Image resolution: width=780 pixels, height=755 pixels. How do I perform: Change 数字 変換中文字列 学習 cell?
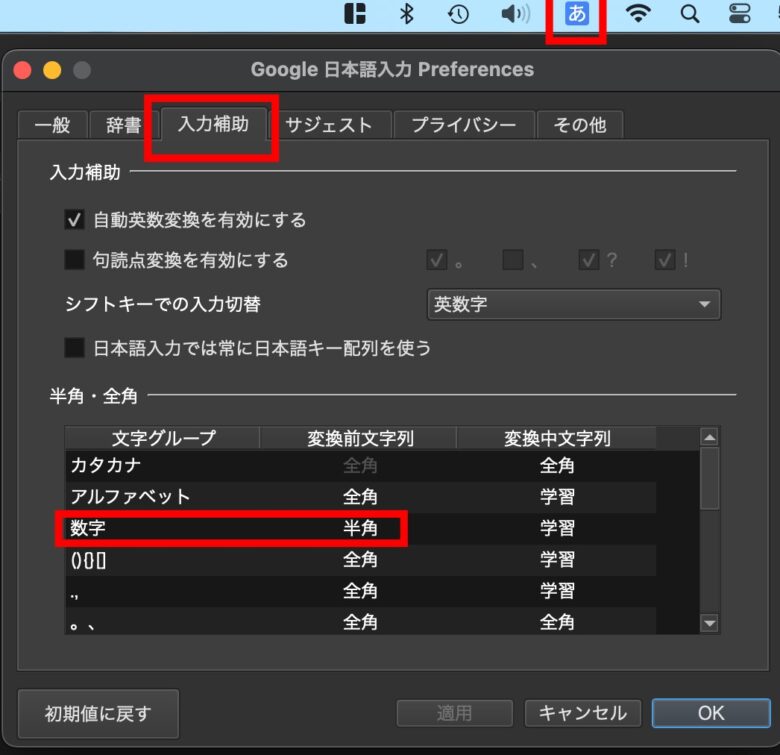click(x=557, y=528)
